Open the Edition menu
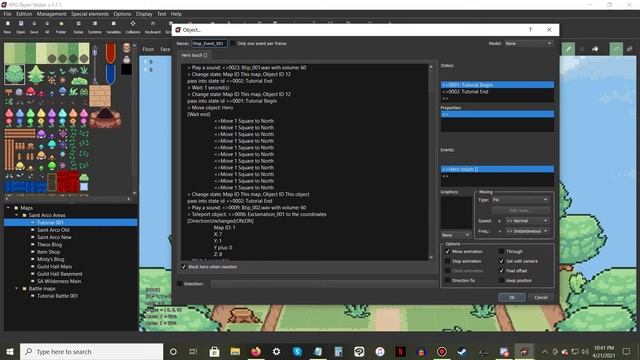The height and width of the screenshot is (360, 640). pyautogui.click(x=24, y=14)
